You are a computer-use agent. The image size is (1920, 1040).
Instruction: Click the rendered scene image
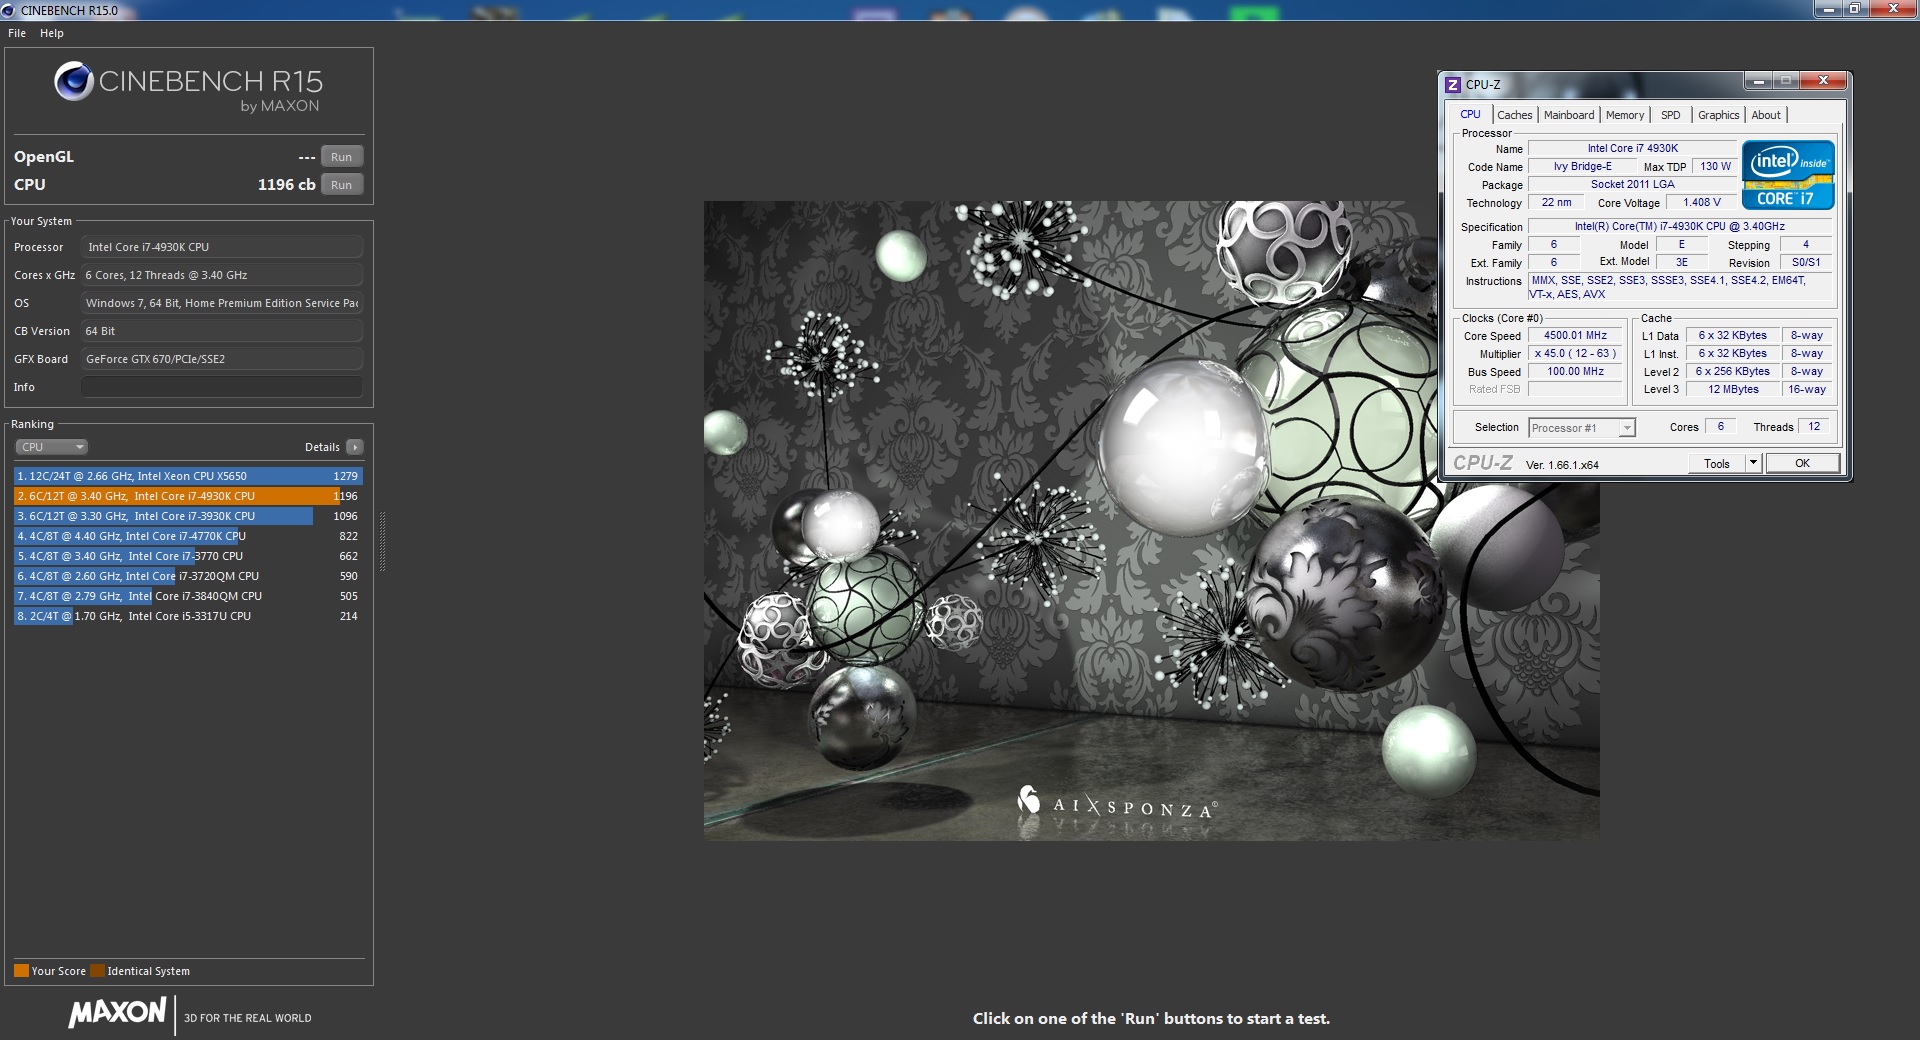pyautogui.click(x=1151, y=520)
